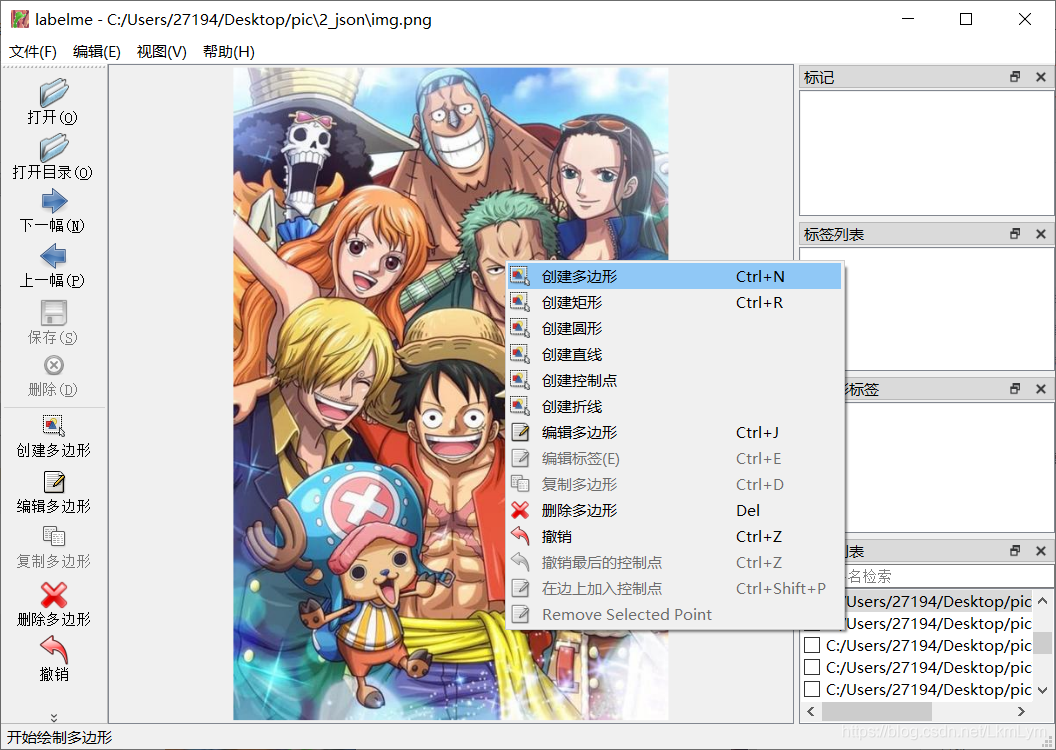Choose 编辑多边形 Ctrl+J in the context menu
Viewport: 1056px width, 750px height.
674,432
